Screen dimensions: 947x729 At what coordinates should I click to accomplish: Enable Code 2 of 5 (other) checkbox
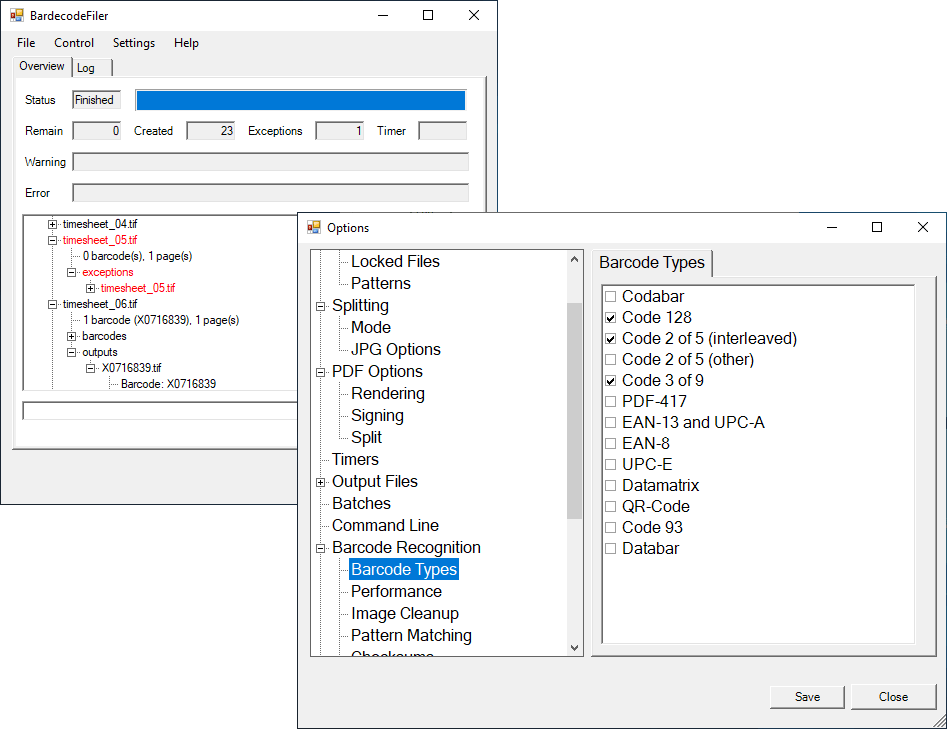tap(611, 359)
